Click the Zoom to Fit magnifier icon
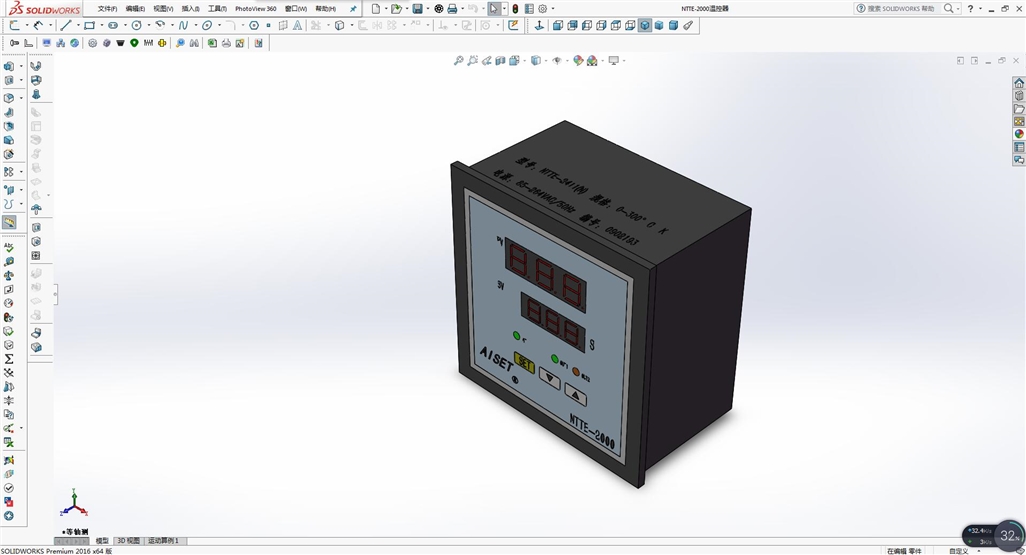 point(459,60)
